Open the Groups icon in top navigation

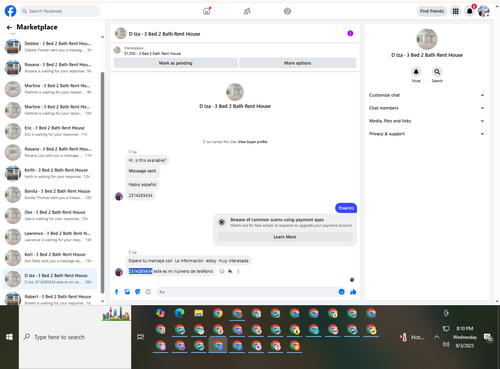287,11
